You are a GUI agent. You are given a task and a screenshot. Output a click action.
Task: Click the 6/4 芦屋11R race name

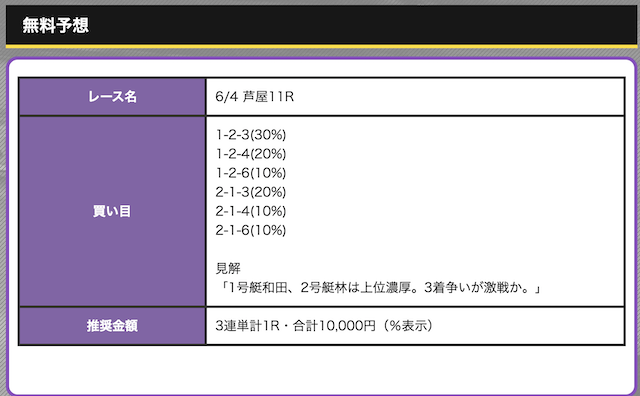pos(255,97)
